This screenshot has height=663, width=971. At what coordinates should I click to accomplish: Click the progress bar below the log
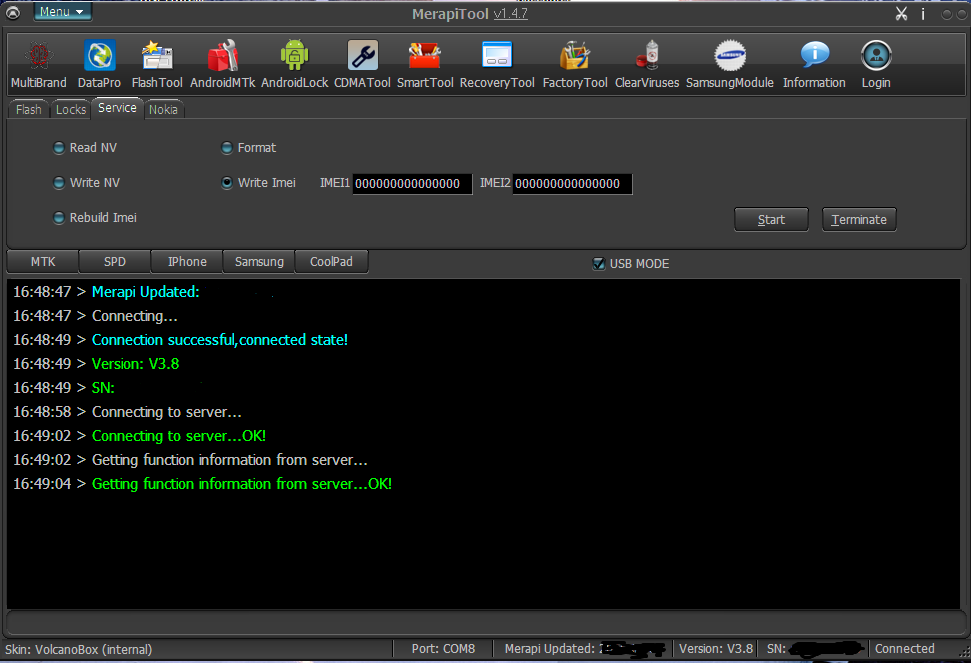click(x=486, y=622)
